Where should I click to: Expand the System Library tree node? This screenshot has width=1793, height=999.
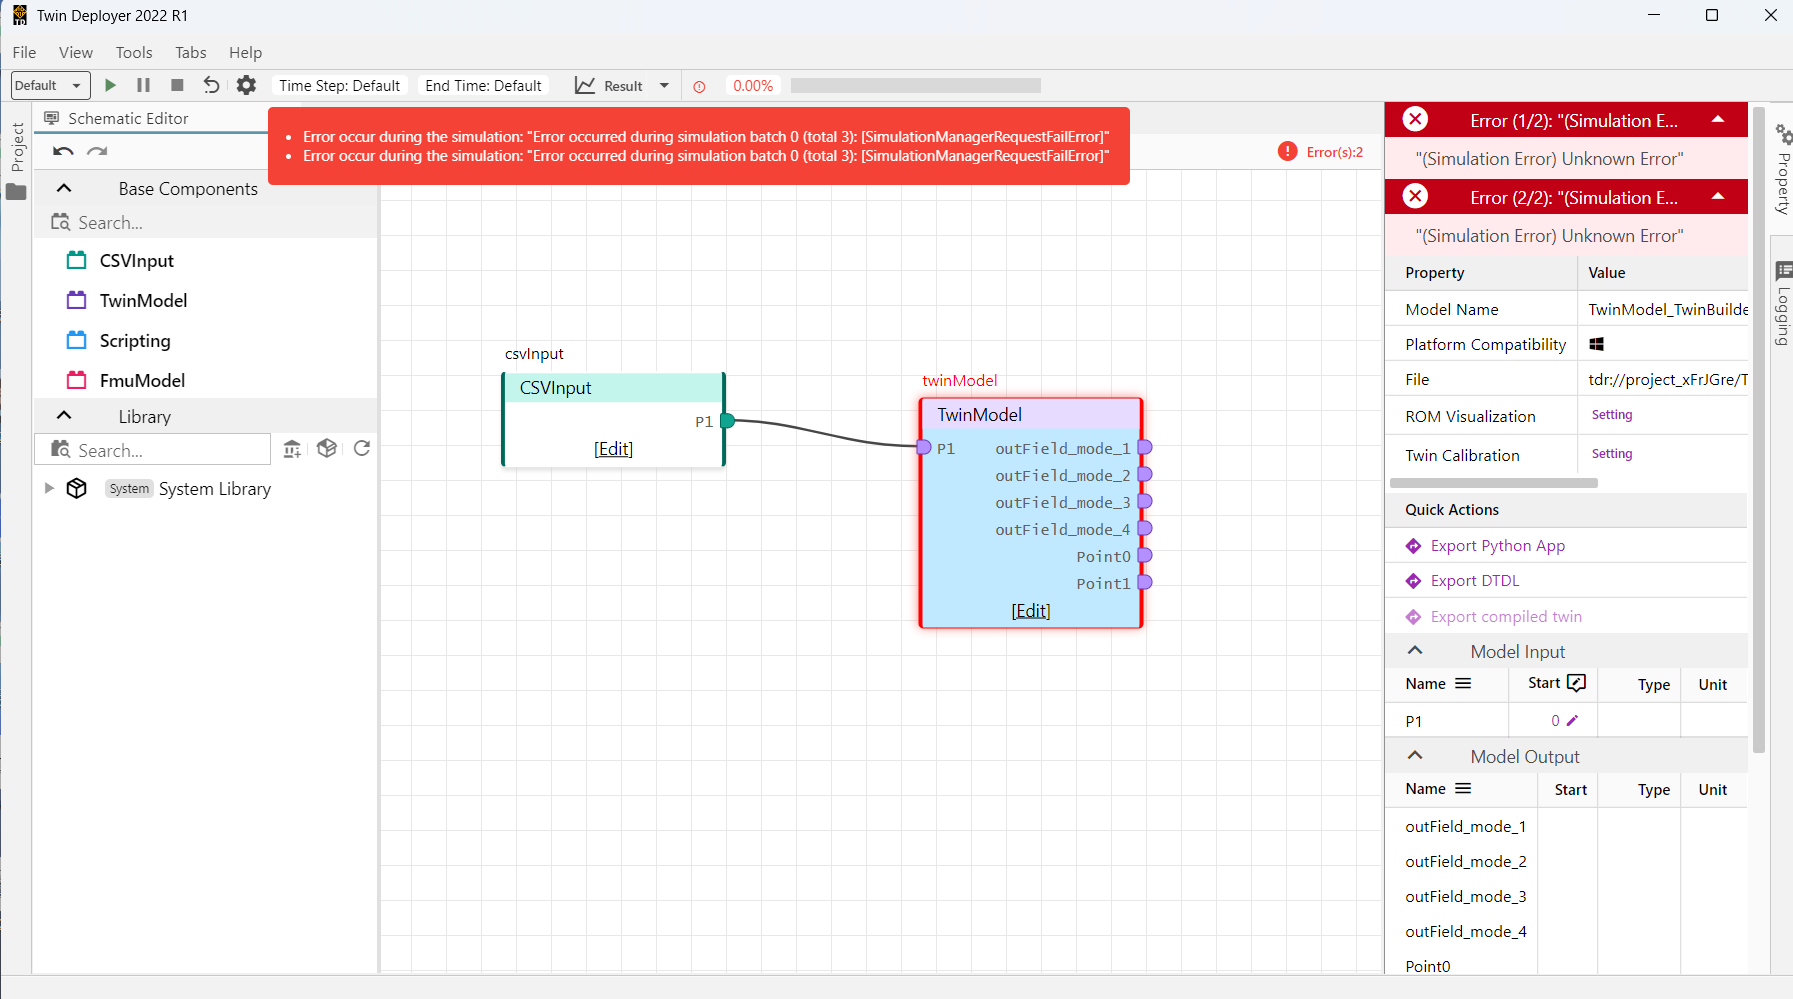point(49,488)
